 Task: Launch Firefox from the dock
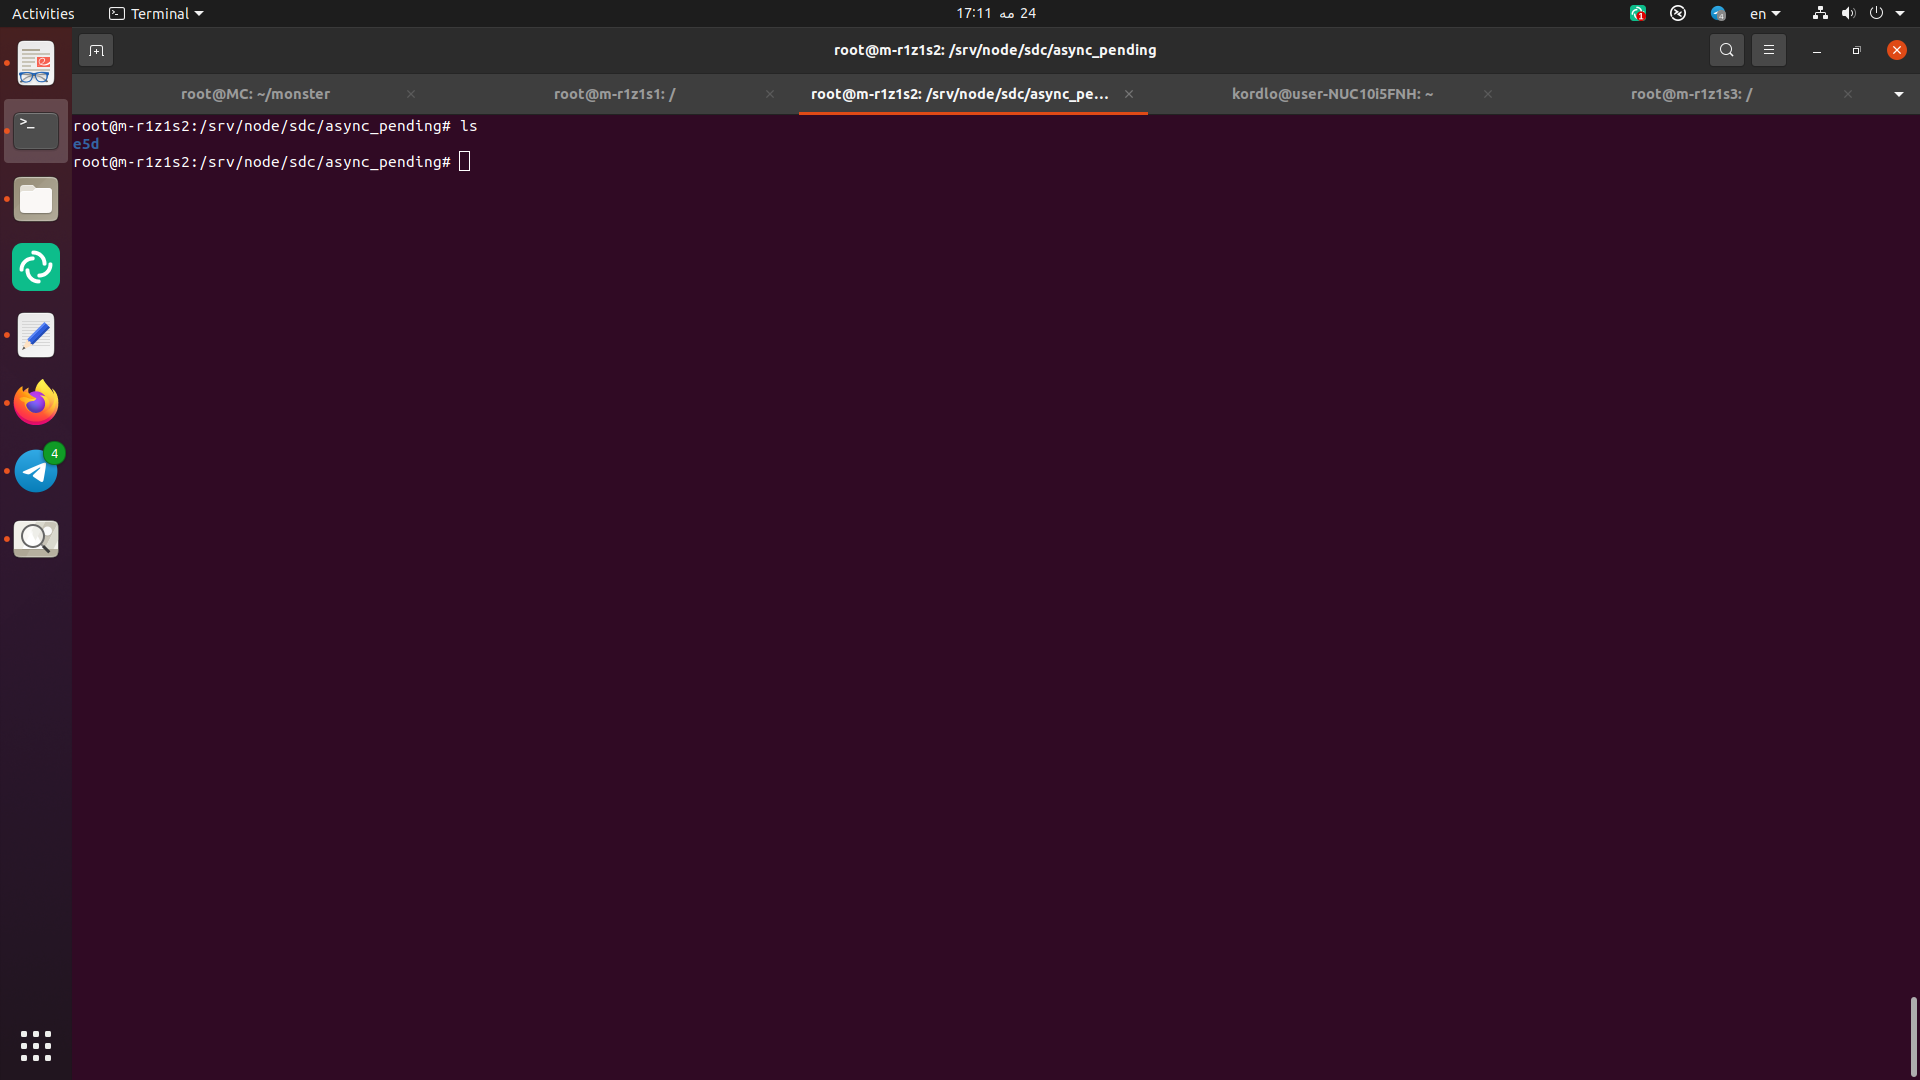tap(36, 403)
